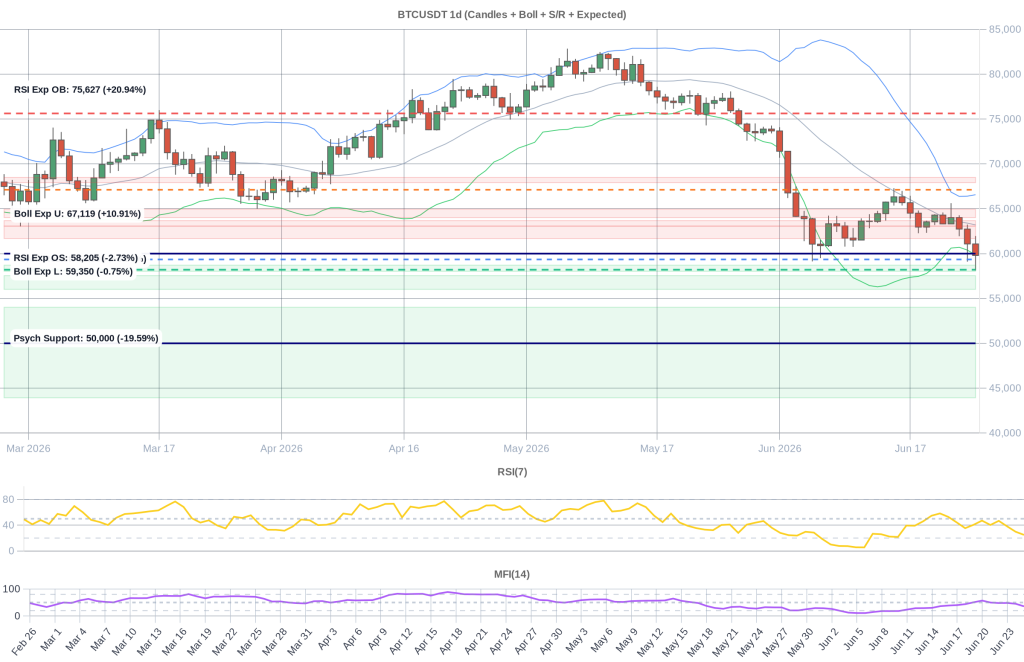Click the Mar 17 date axis label
Screen dimensions: 1024x662
[159, 449]
